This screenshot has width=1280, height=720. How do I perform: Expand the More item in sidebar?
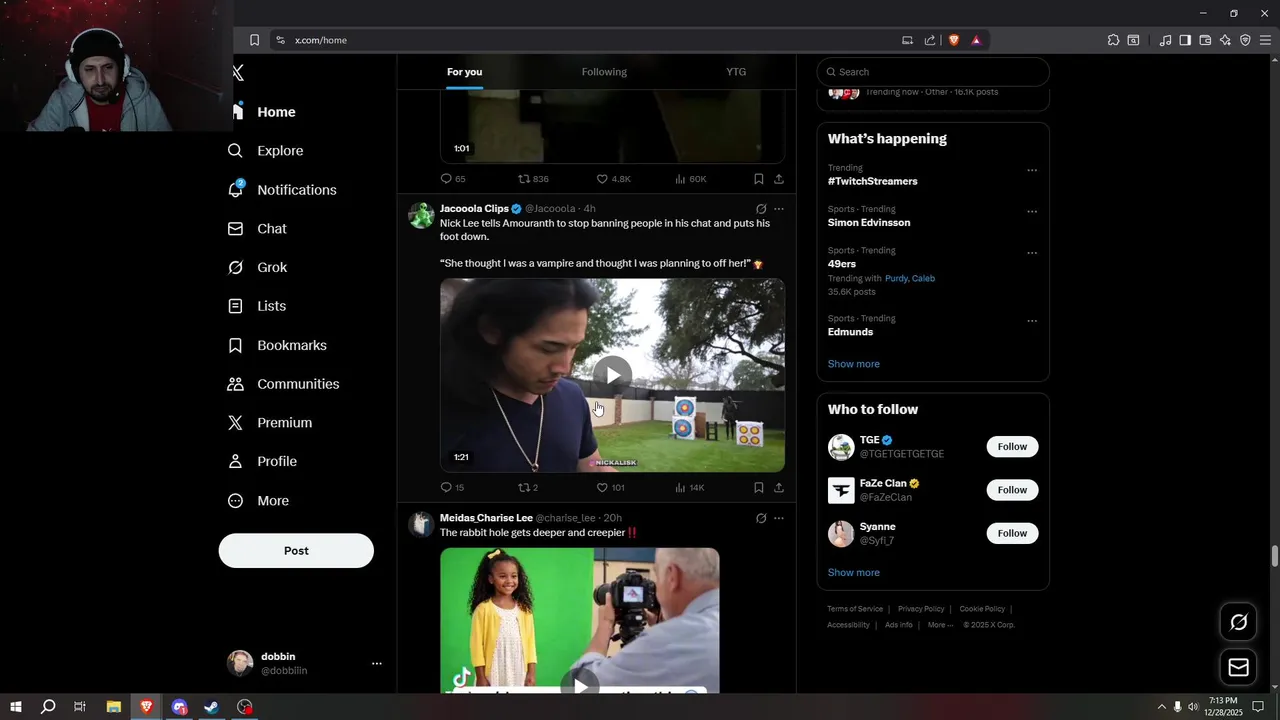[258, 501]
